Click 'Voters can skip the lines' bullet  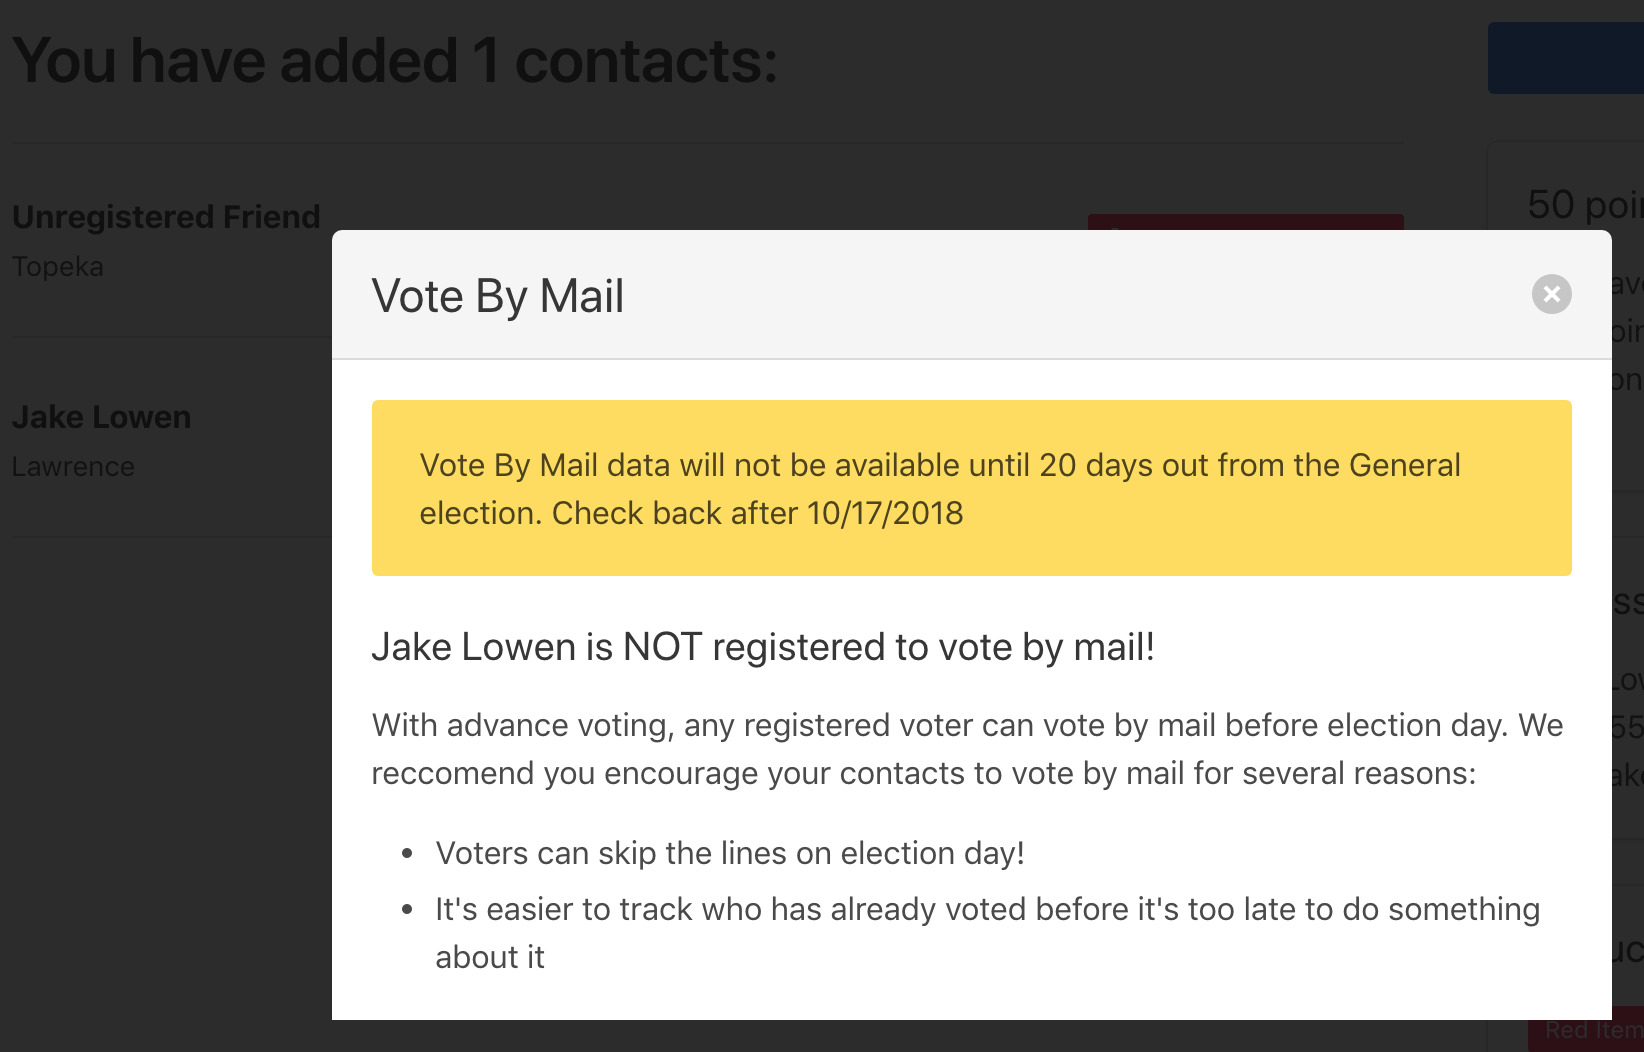[x=730, y=853]
